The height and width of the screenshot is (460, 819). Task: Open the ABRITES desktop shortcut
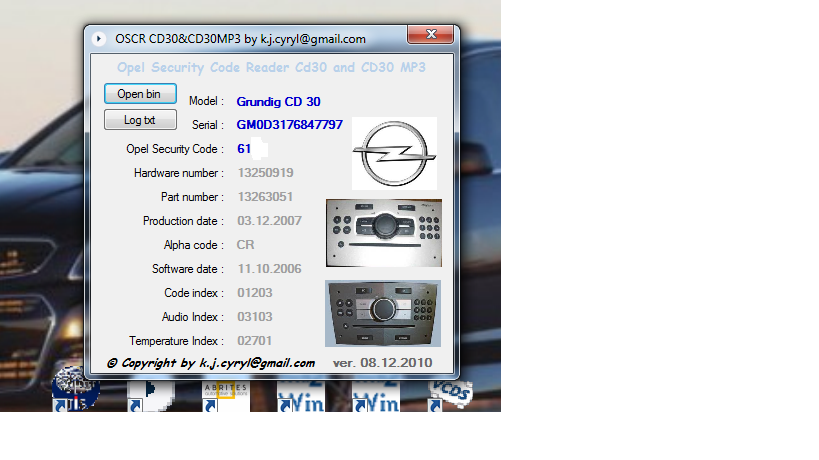[226, 396]
